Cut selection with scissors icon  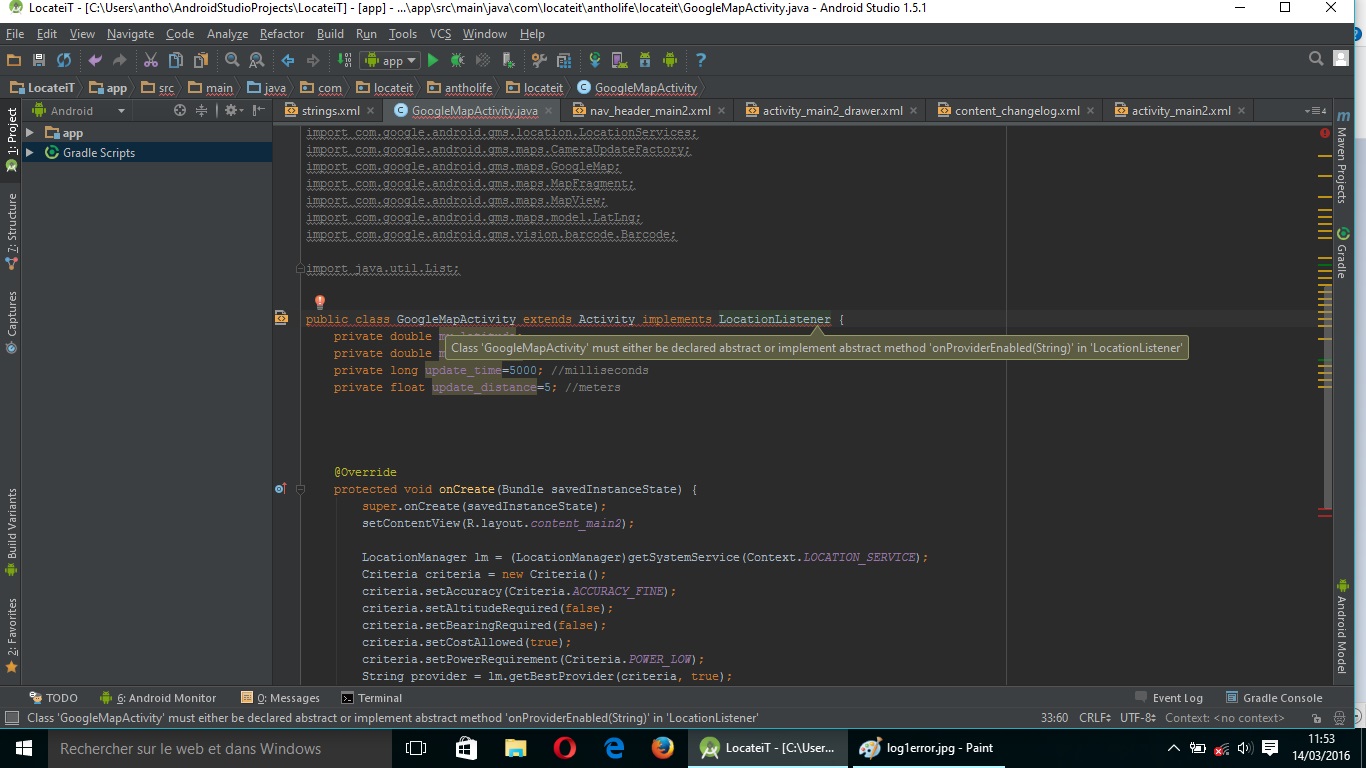point(151,60)
